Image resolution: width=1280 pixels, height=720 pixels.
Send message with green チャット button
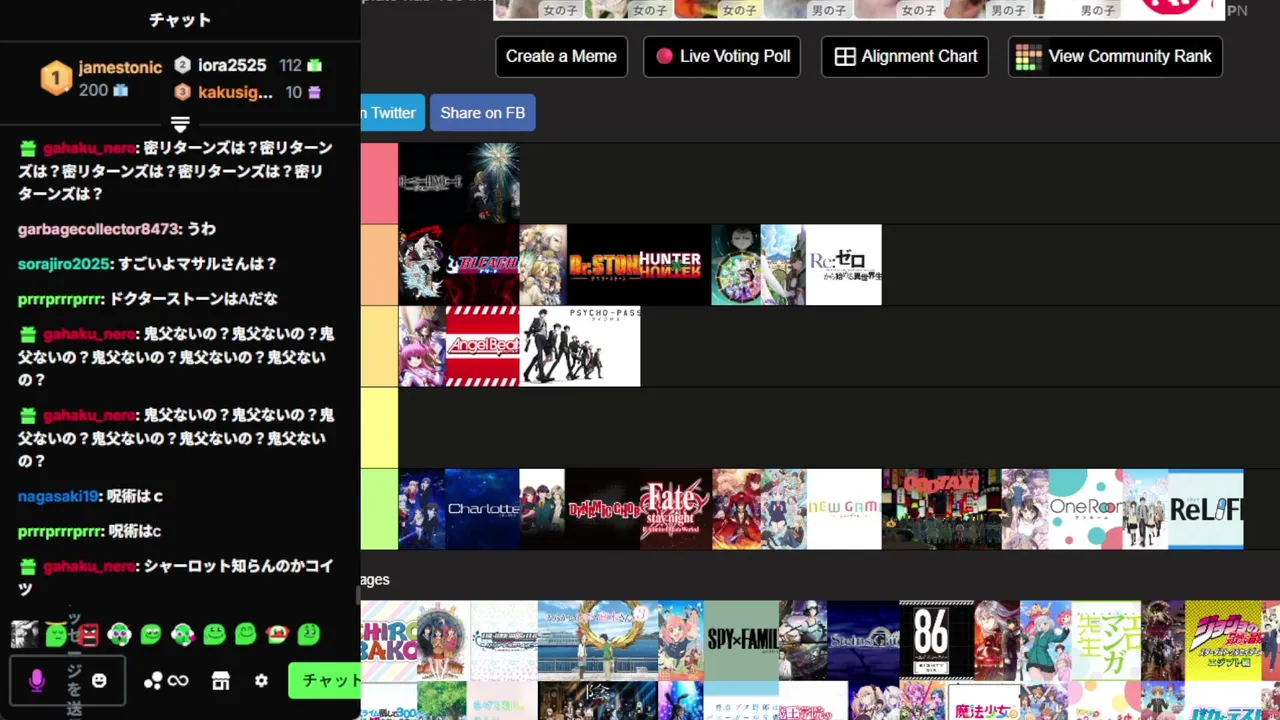(x=325, y=681)
